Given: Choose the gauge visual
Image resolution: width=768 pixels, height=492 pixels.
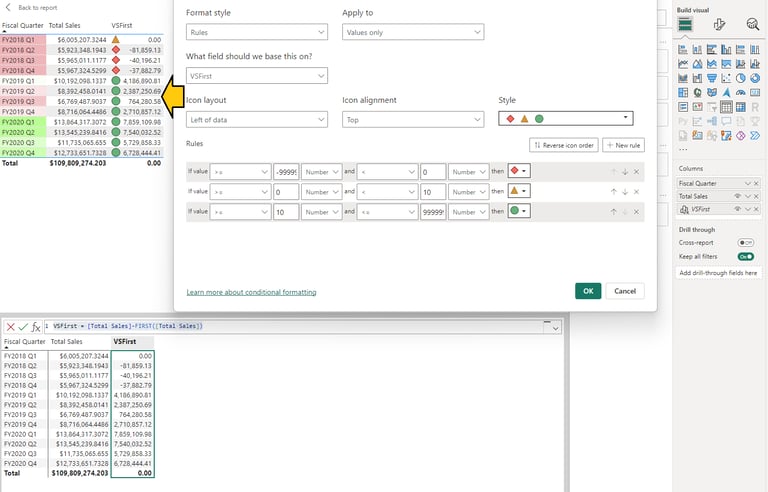Looking at the screenshot, I should (x=741, y=92).
